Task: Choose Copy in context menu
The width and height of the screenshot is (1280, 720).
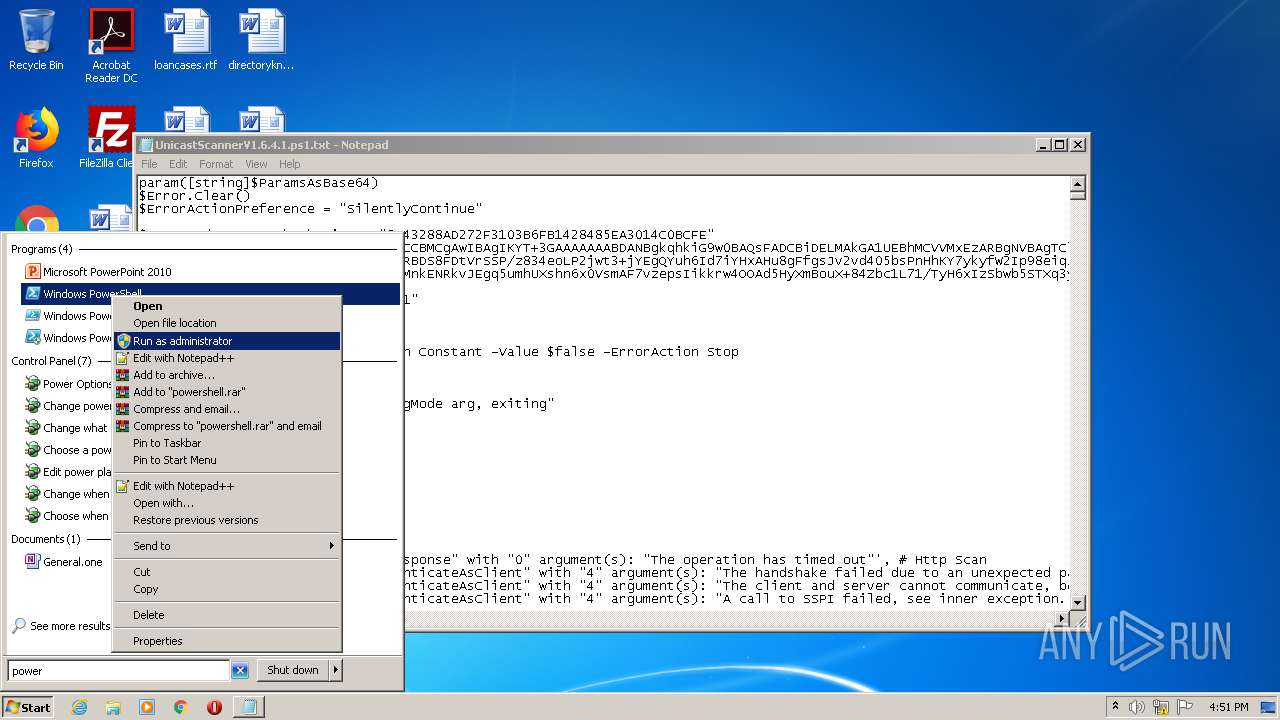Action: tap(227, 589)
